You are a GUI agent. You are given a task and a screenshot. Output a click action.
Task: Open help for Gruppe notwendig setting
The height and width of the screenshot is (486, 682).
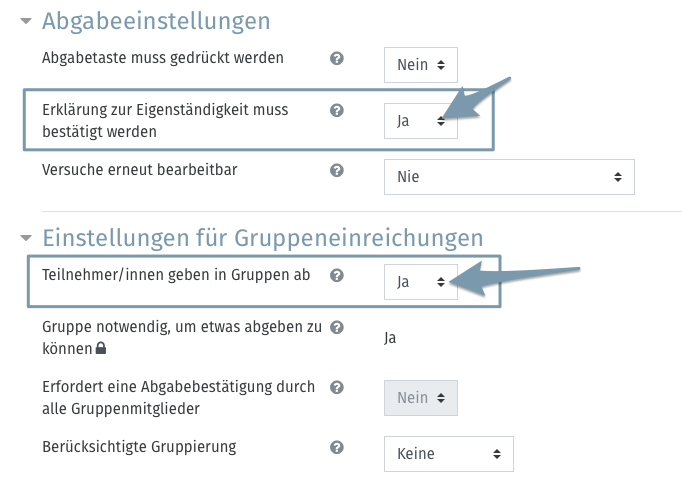[337, 327]
